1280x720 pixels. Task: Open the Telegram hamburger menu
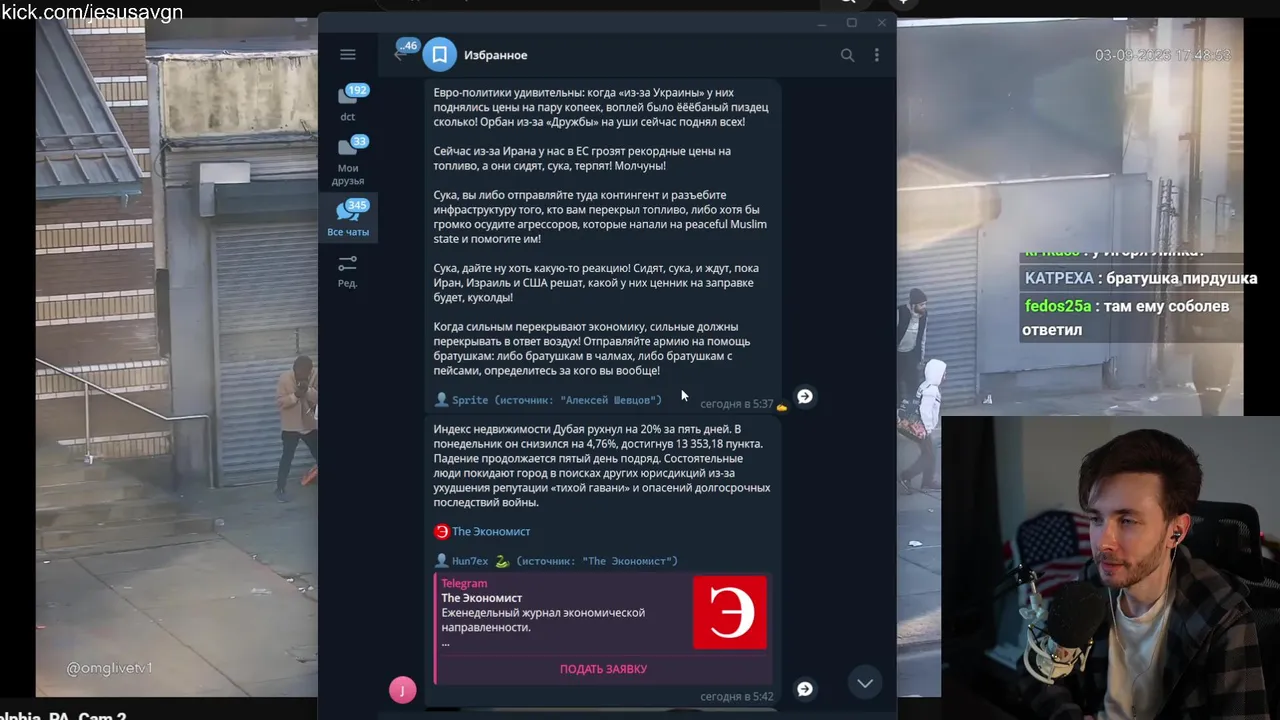[347, 55]
